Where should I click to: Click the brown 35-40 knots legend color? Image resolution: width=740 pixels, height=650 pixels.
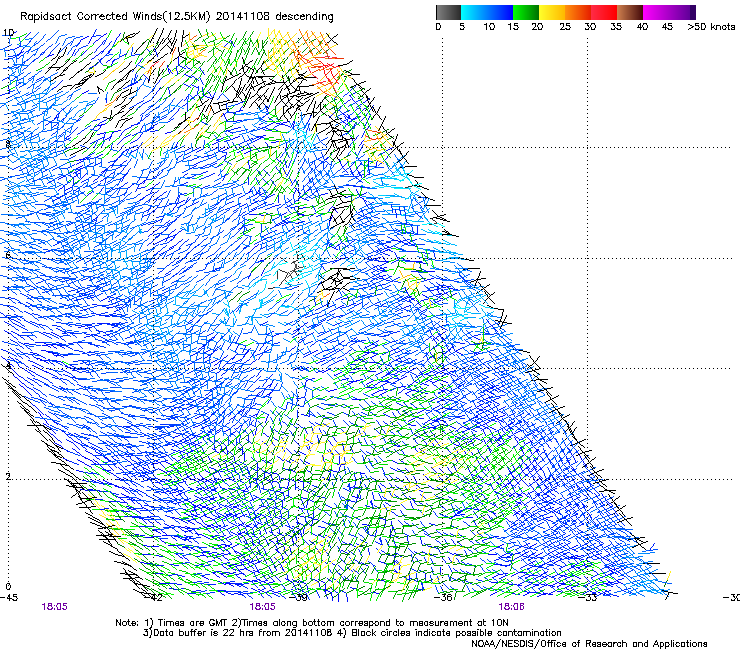coord(630,12)
